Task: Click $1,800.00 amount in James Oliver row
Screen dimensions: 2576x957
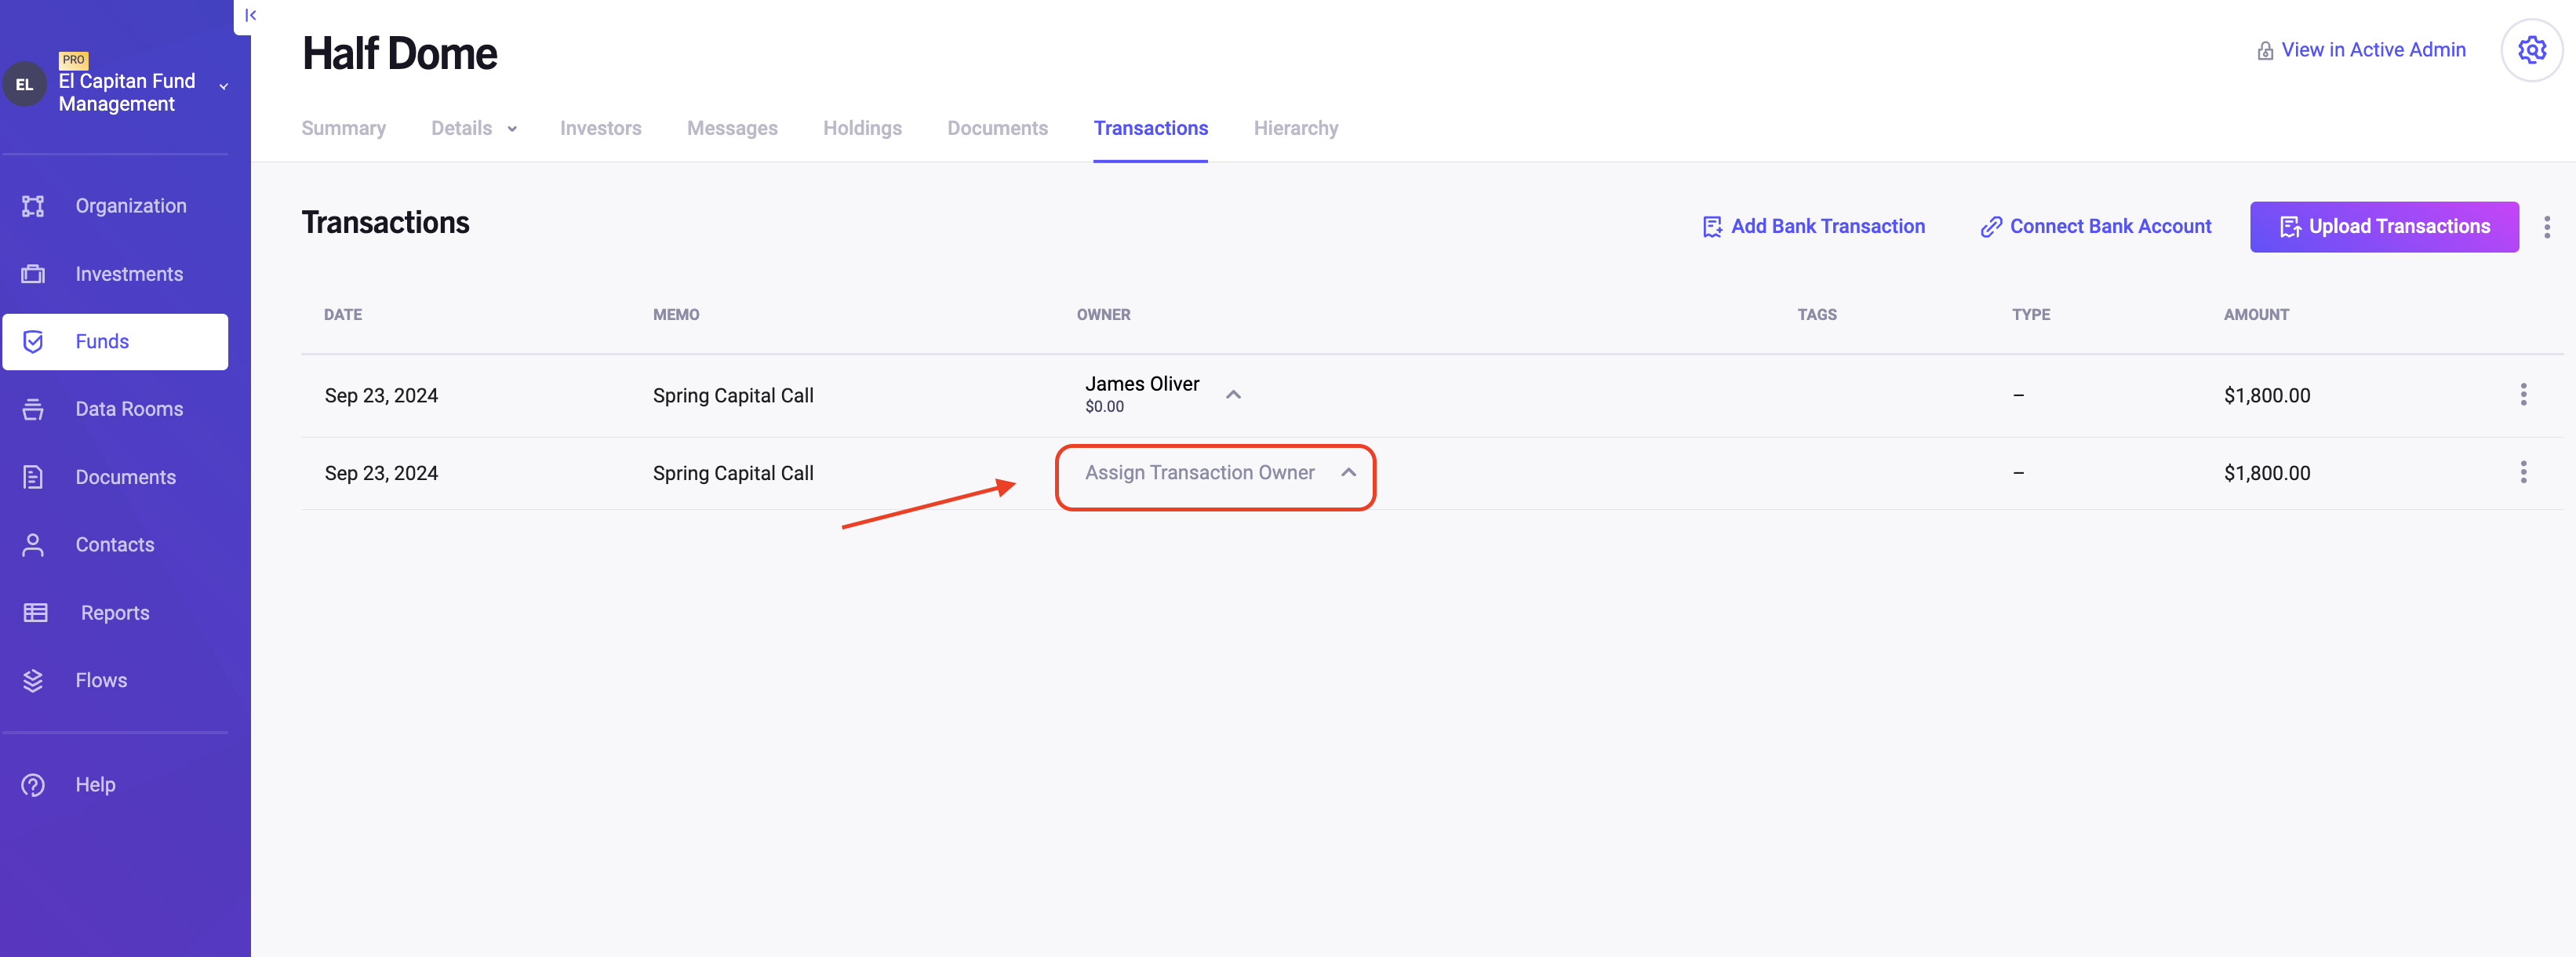Action: point(2266,396)
